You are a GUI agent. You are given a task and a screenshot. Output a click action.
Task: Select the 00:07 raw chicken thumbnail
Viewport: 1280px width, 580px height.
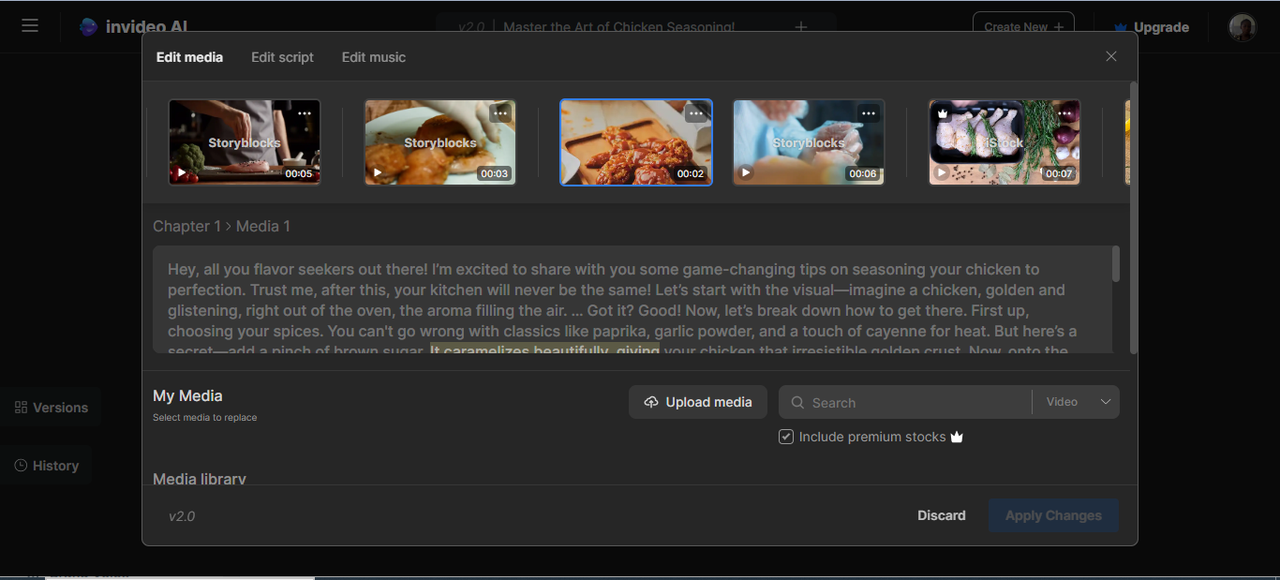pyautogui.click(x=1004, y=142)
